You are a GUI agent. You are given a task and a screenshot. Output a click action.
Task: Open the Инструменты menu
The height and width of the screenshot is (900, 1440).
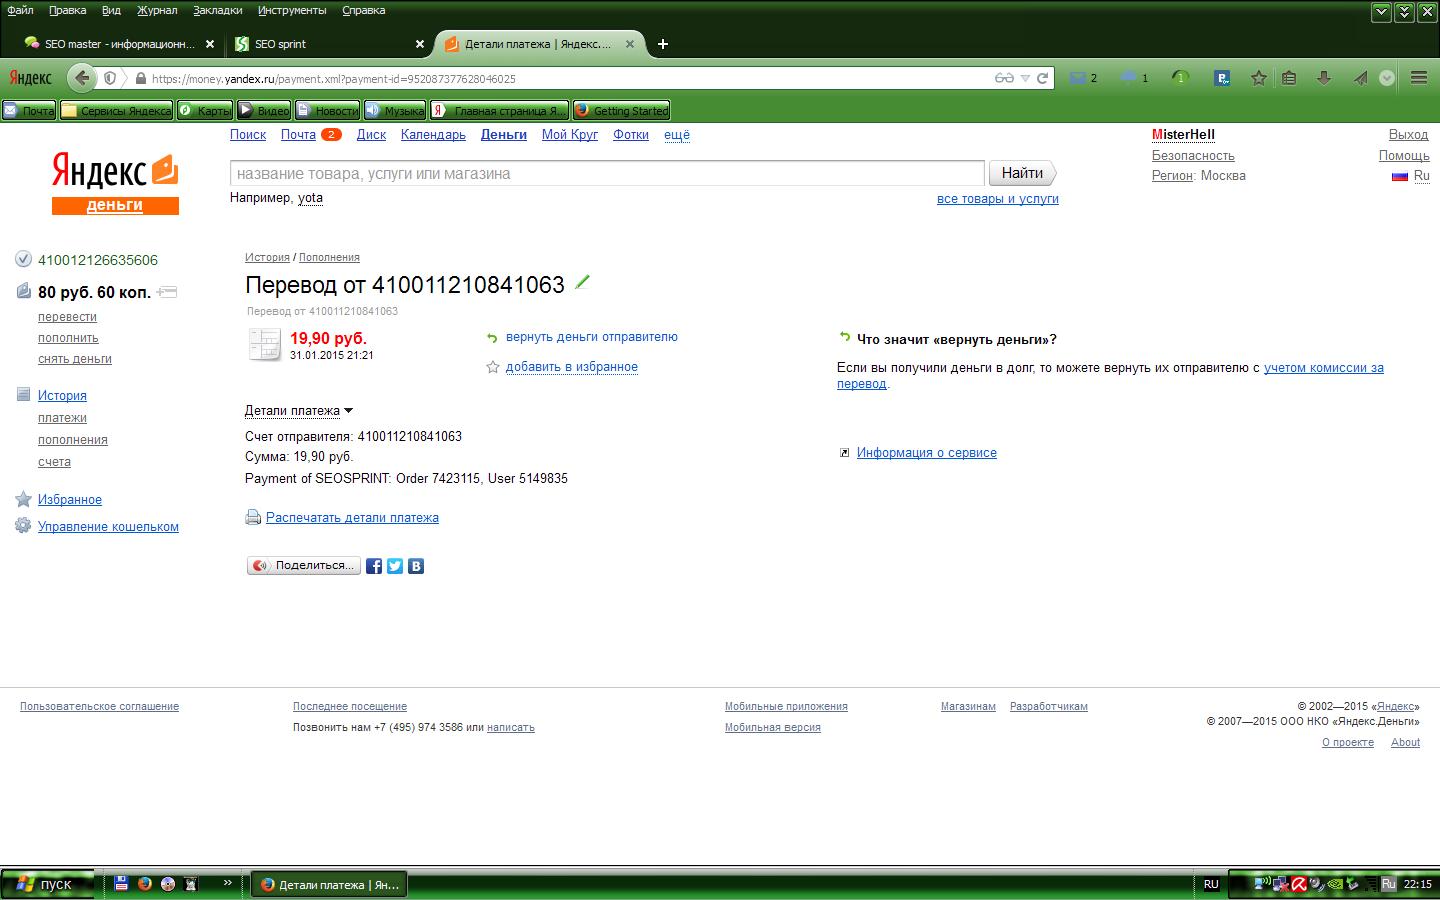coord(292,10)
